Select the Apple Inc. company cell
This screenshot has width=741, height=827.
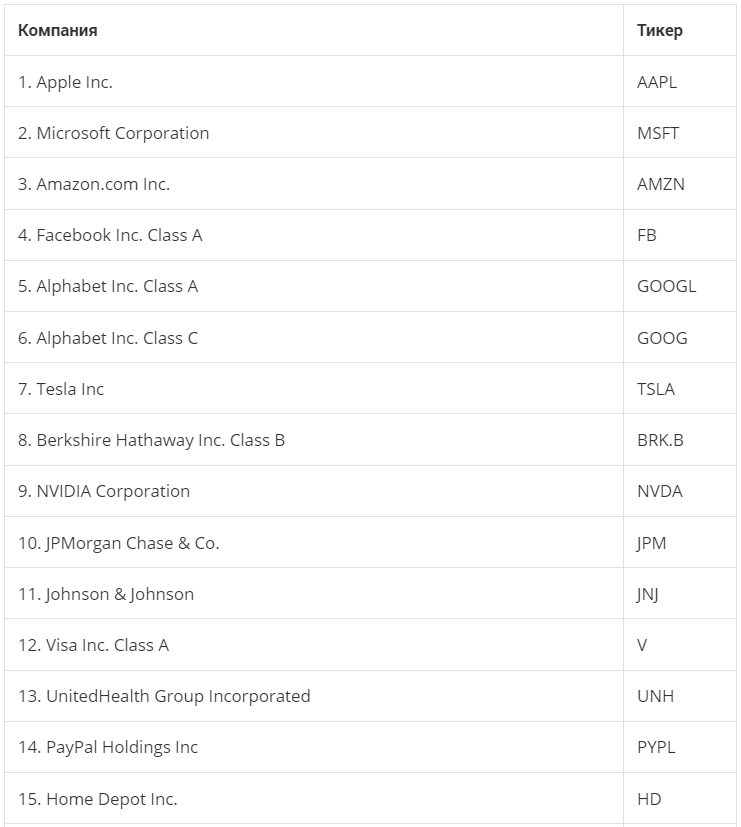coord(65,82)
